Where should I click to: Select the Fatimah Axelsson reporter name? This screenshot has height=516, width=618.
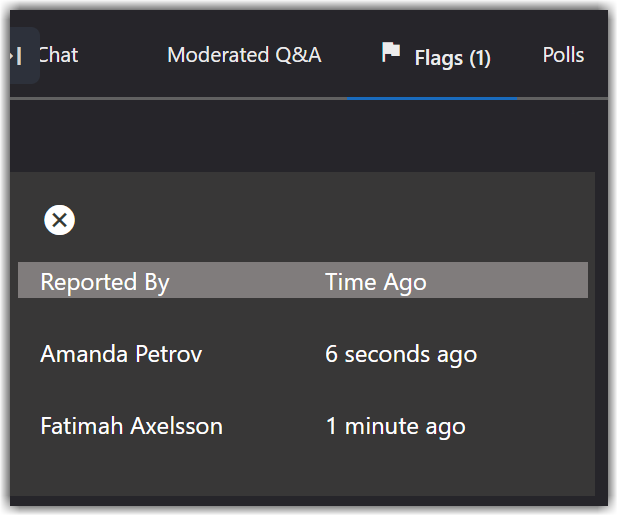tap(132, 426)
